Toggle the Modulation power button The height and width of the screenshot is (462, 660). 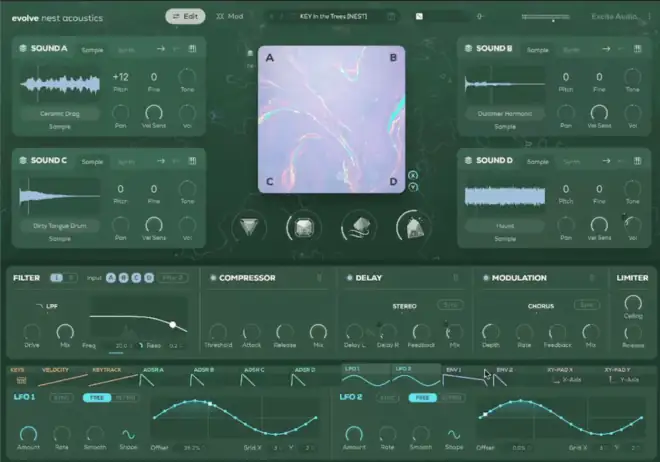coord(486,278)
